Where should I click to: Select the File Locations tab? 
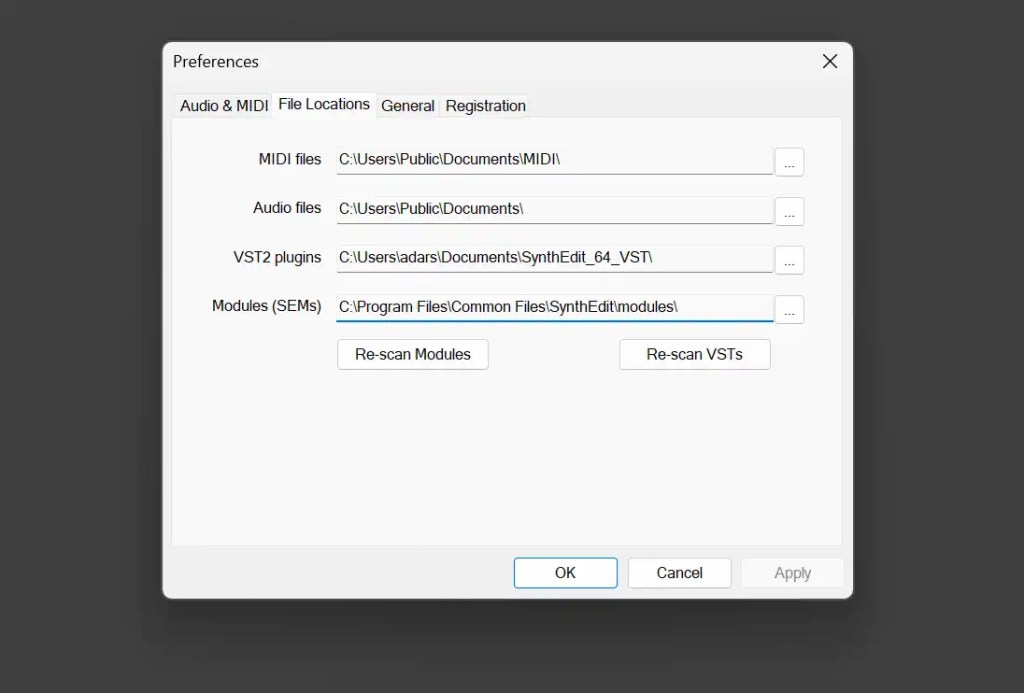[x=324, y=105]
